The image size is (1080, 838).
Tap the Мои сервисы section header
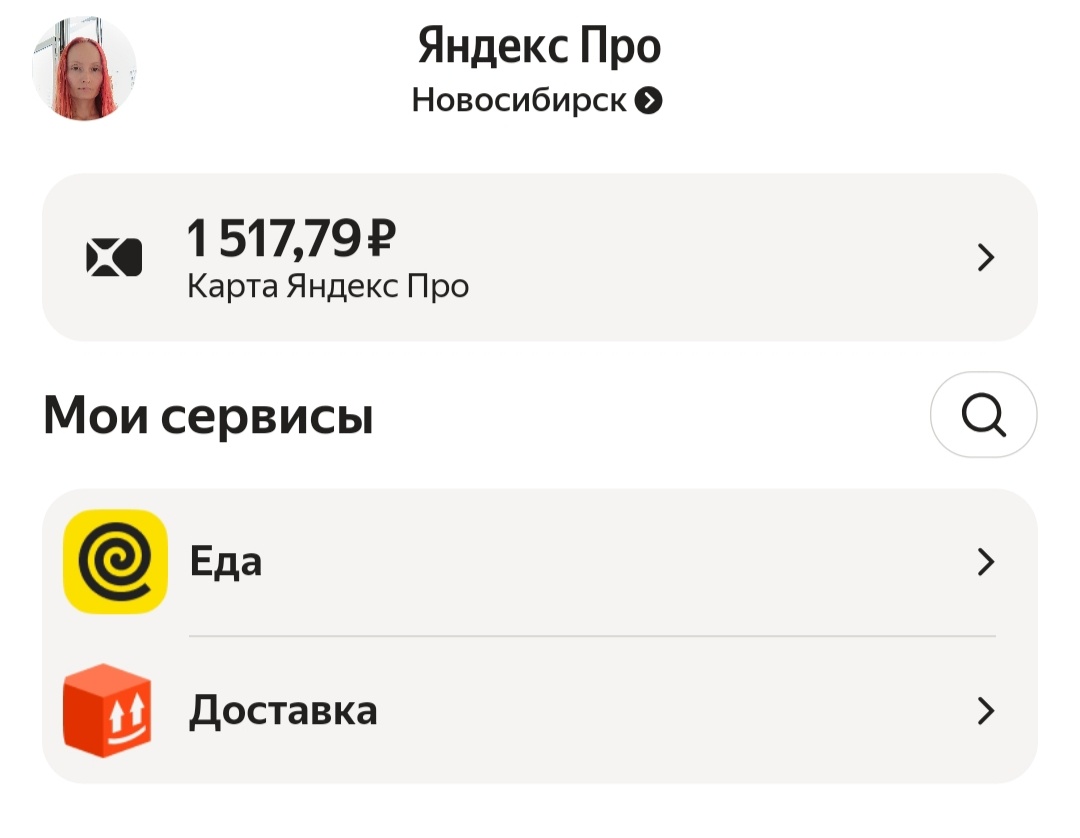coord(207,414)
